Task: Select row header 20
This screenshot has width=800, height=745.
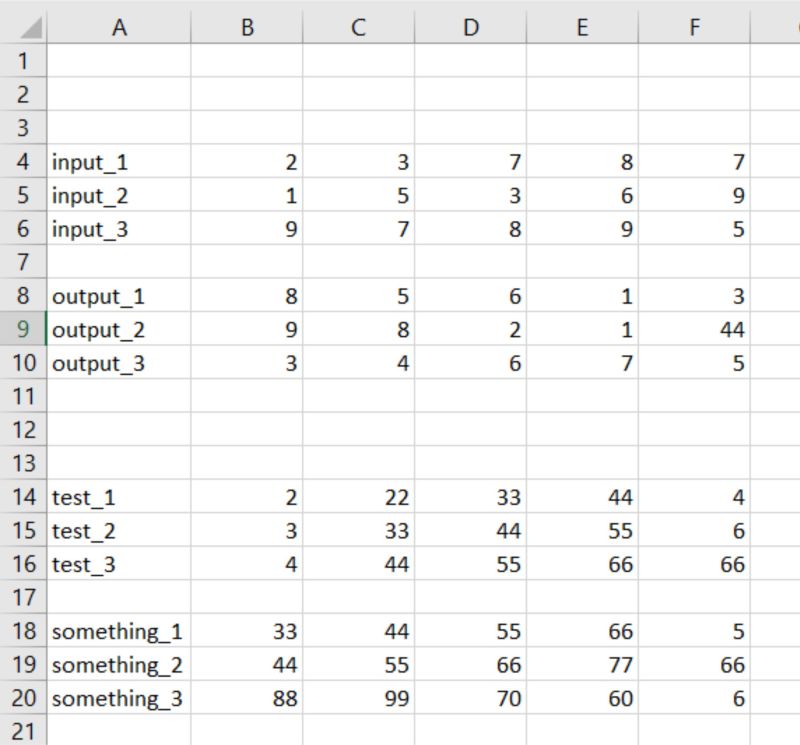Action: 22,698
